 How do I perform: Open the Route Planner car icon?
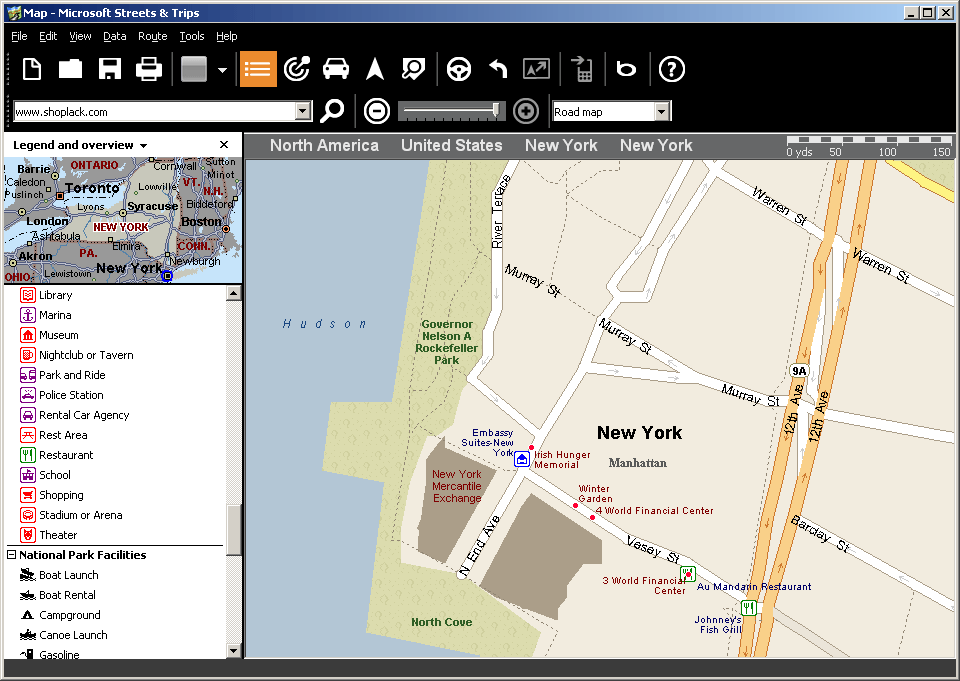tap(336, 69)
